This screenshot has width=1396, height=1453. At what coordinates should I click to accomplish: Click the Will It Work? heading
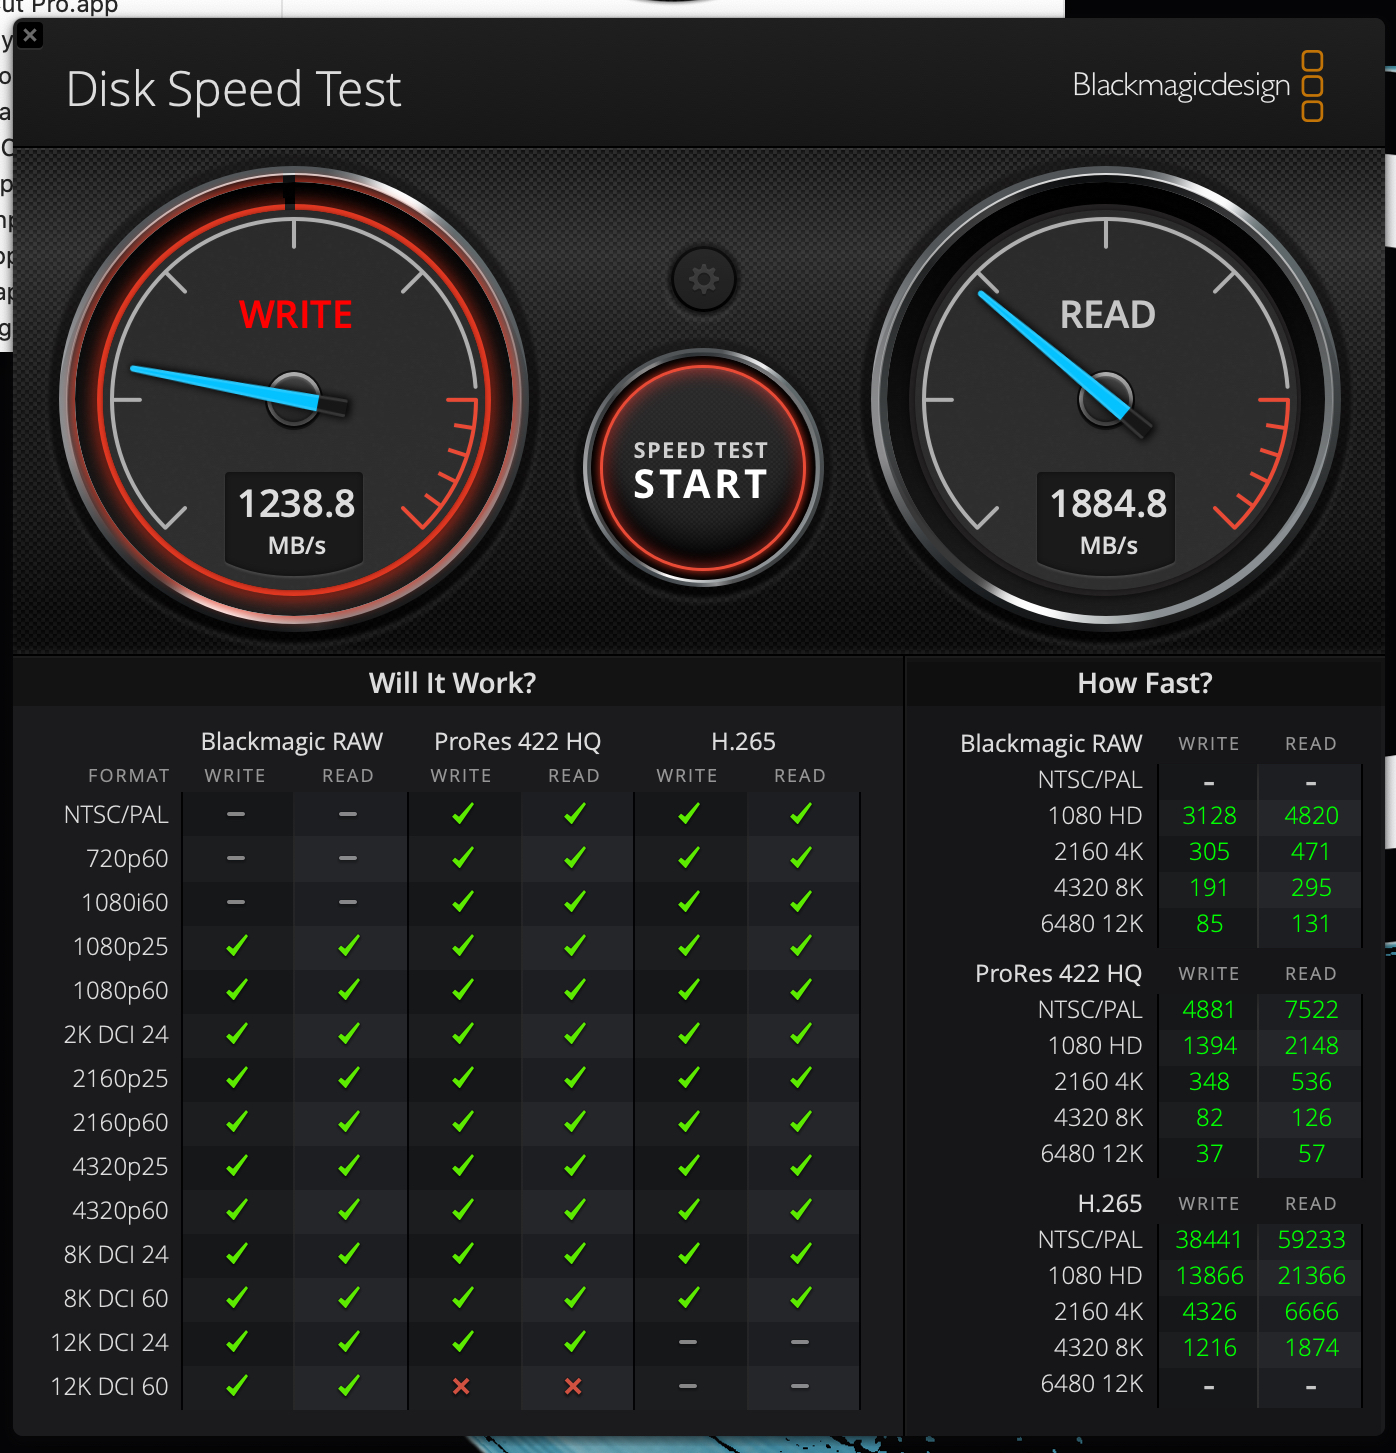(x=453, y=683)
